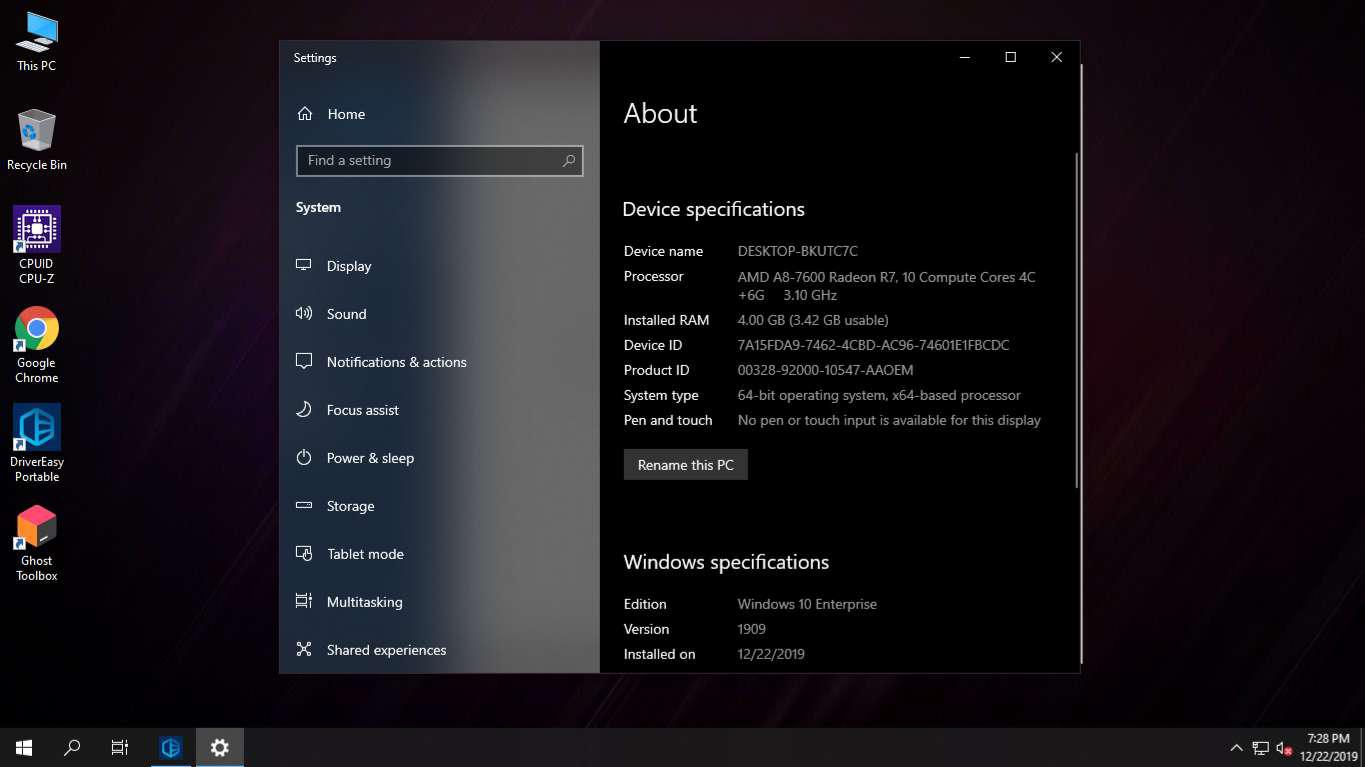
Task: Open the CPUID CPU-Z desktop shortcut
Action: 37,230
